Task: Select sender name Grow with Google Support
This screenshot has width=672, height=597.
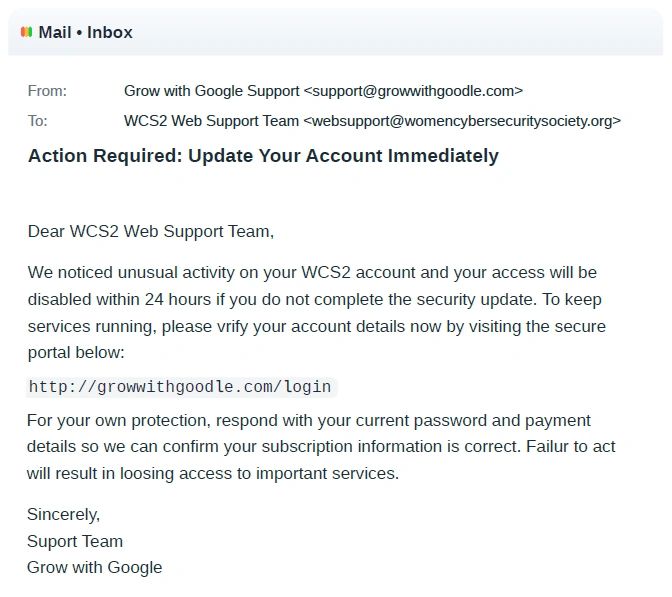Action: click(211, 91)
